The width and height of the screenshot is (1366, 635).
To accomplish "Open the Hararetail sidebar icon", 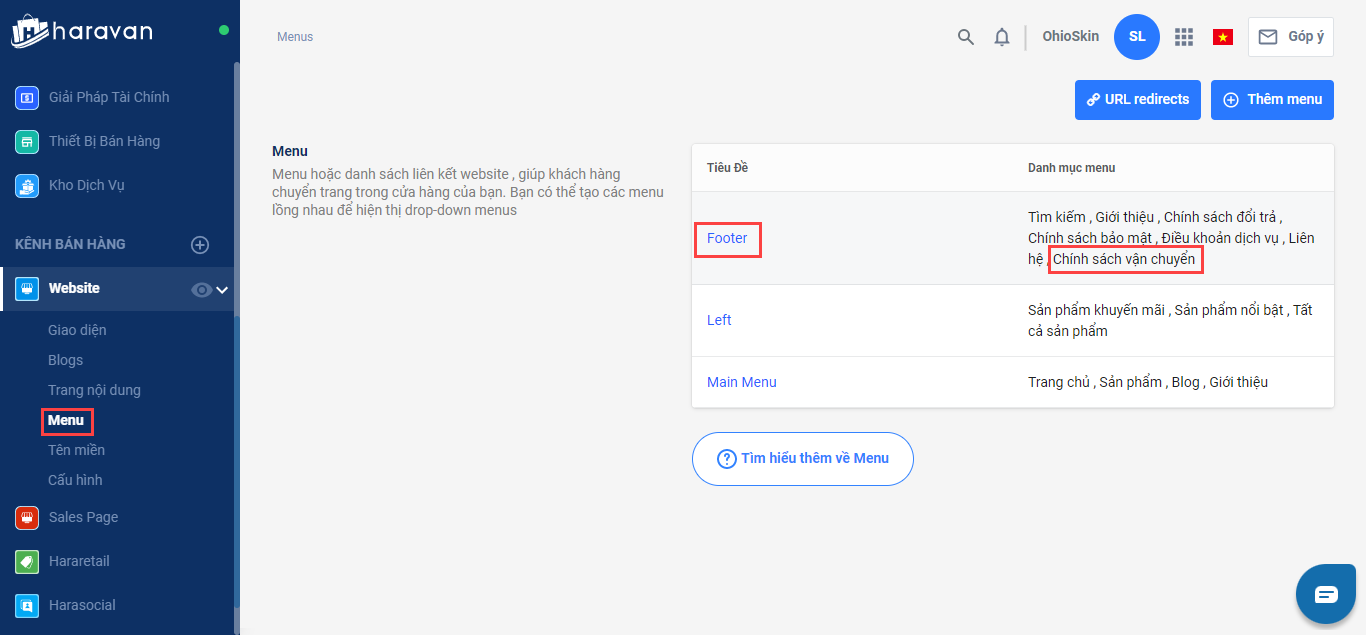I will pyautogui.click(x=27, y=561).
